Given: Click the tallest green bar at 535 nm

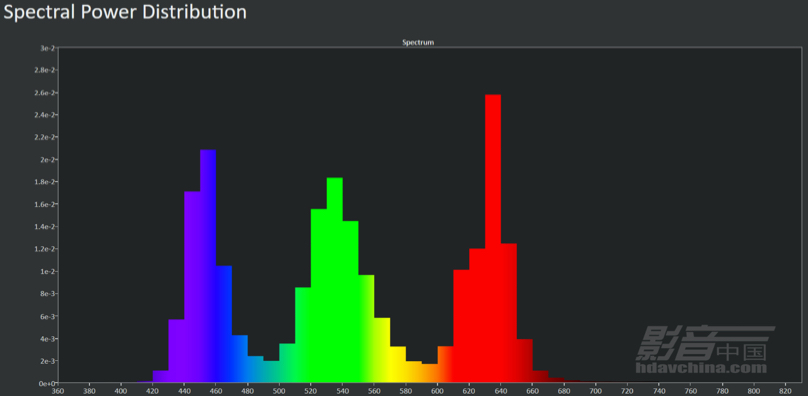Looking at the screenshot, I should pyautogui.click(x=334, y=280).
